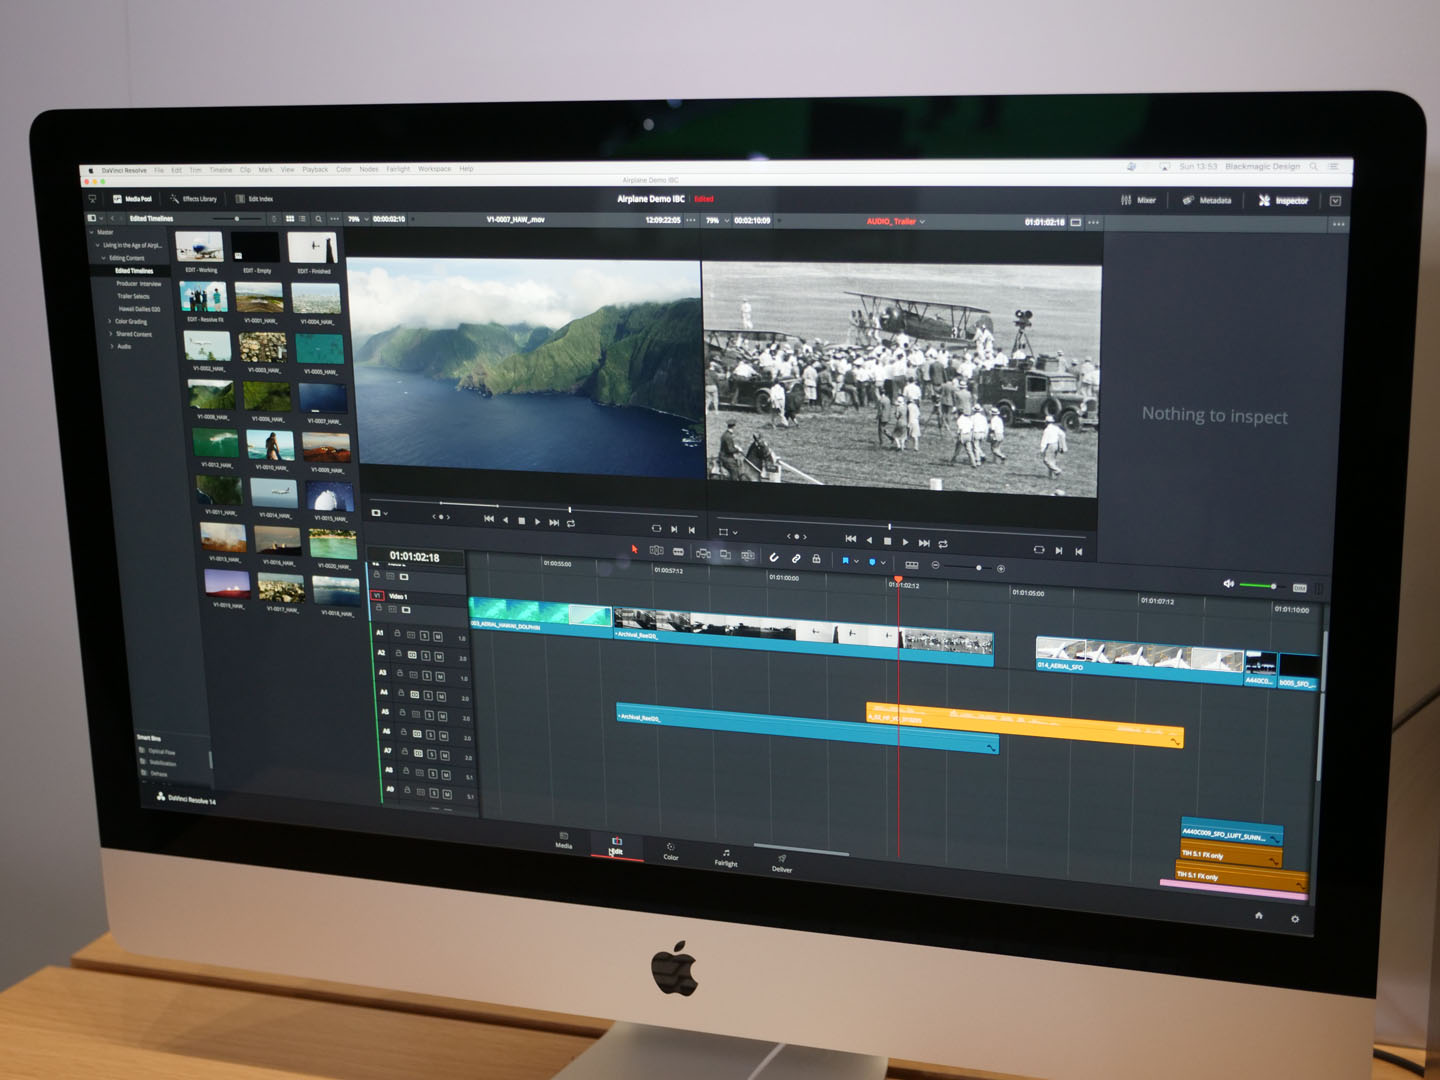Switch to the Color page
This screenshot has width=1440, height=1080.
[670, 852]
